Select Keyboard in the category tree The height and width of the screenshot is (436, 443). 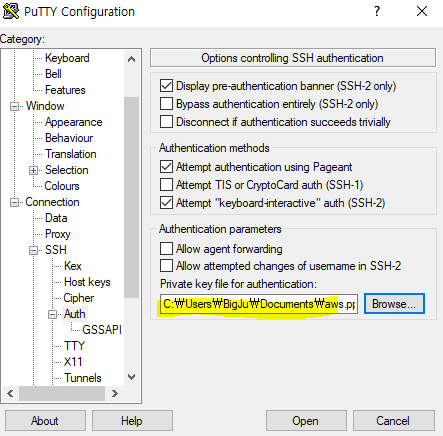[67, 58]
